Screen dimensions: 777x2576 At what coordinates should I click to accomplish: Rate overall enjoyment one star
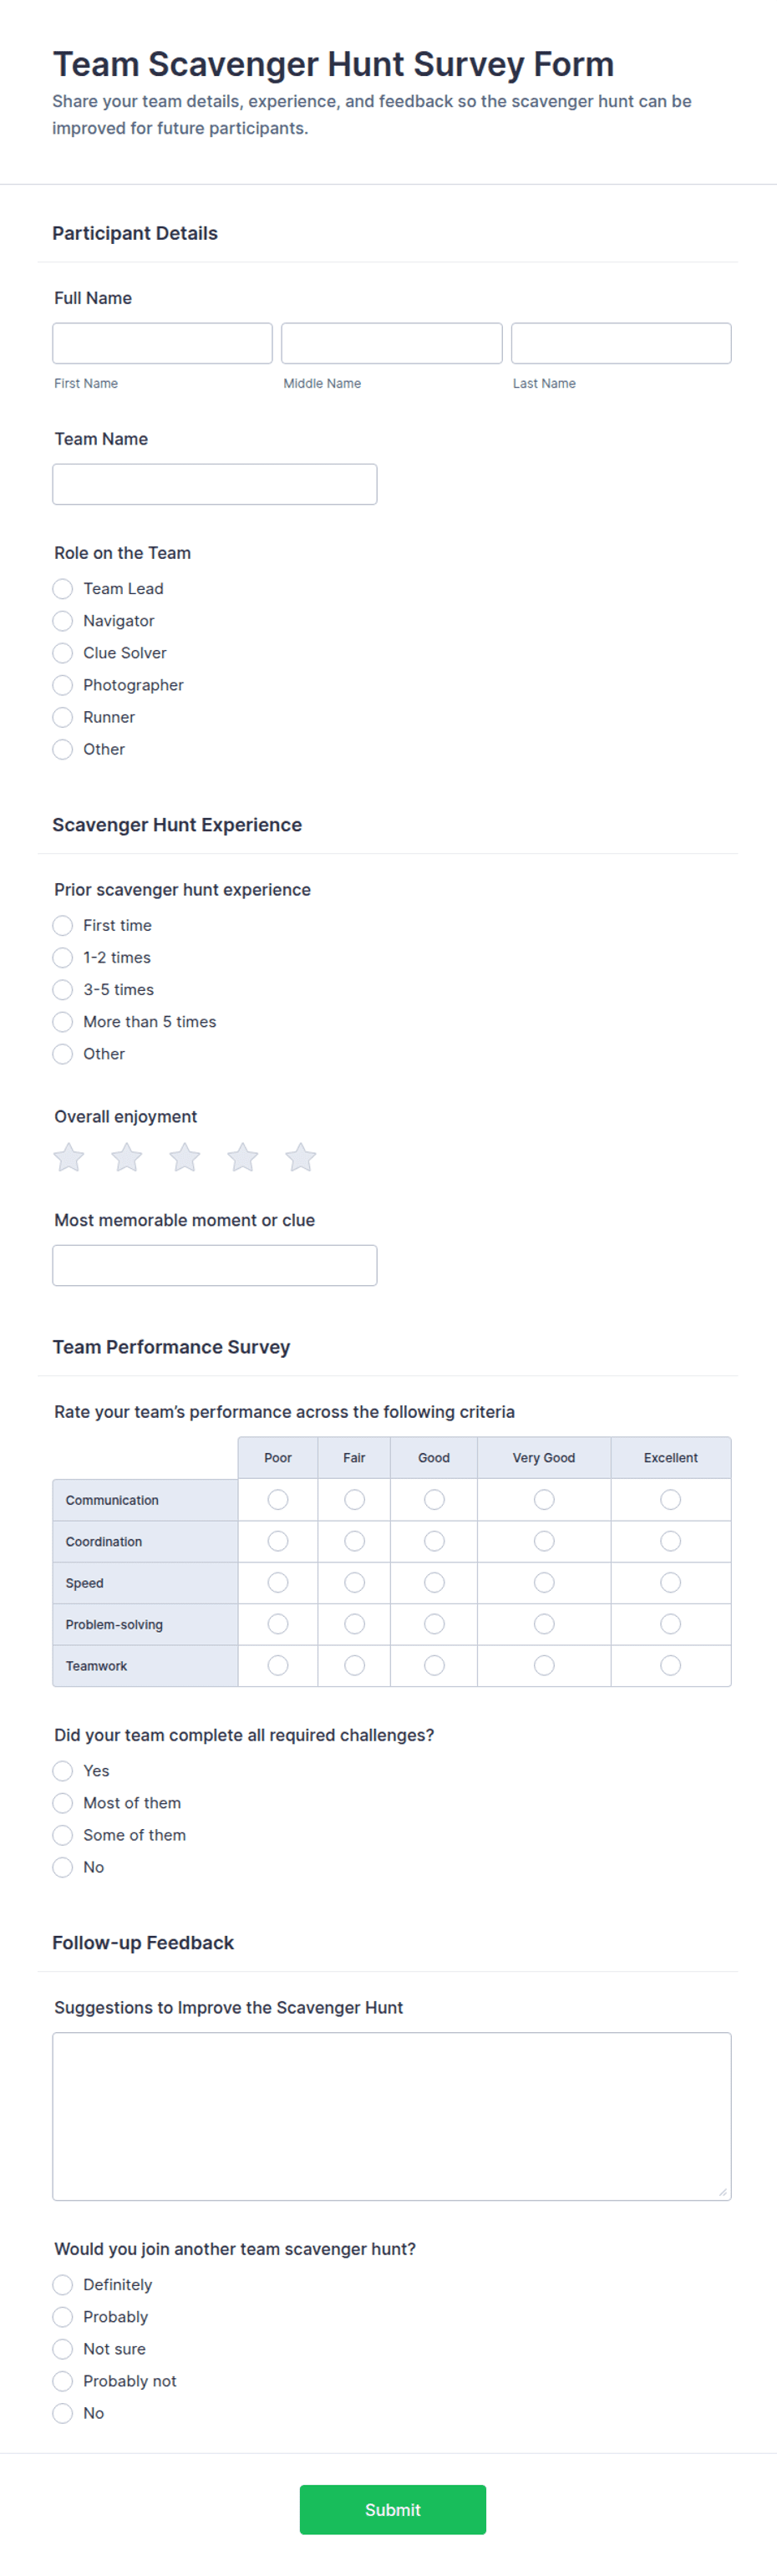pyautogui.click(x=69, y=1157)
